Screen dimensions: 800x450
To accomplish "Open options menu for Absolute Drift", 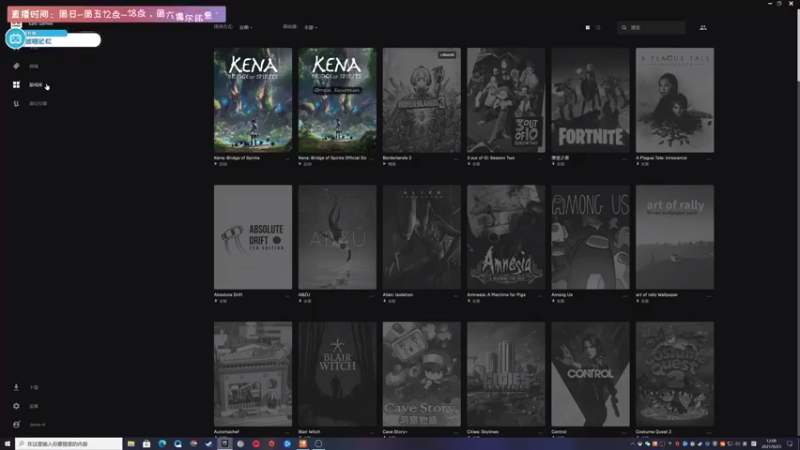I will click(x=287, y=295).
